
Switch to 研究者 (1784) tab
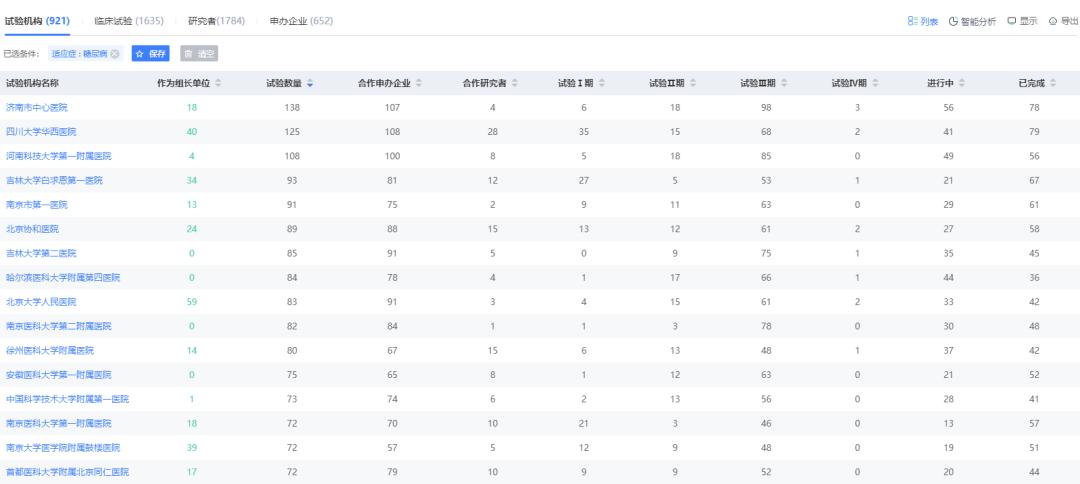(x=216, y=21)
